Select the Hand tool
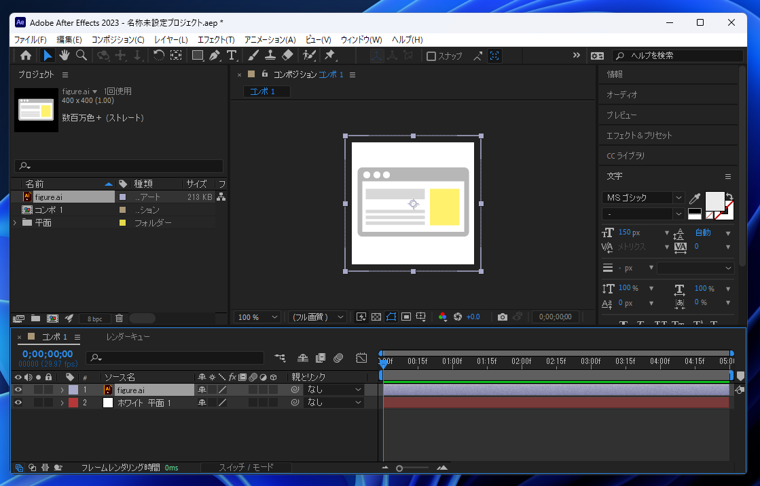 (x=64, y=56)
